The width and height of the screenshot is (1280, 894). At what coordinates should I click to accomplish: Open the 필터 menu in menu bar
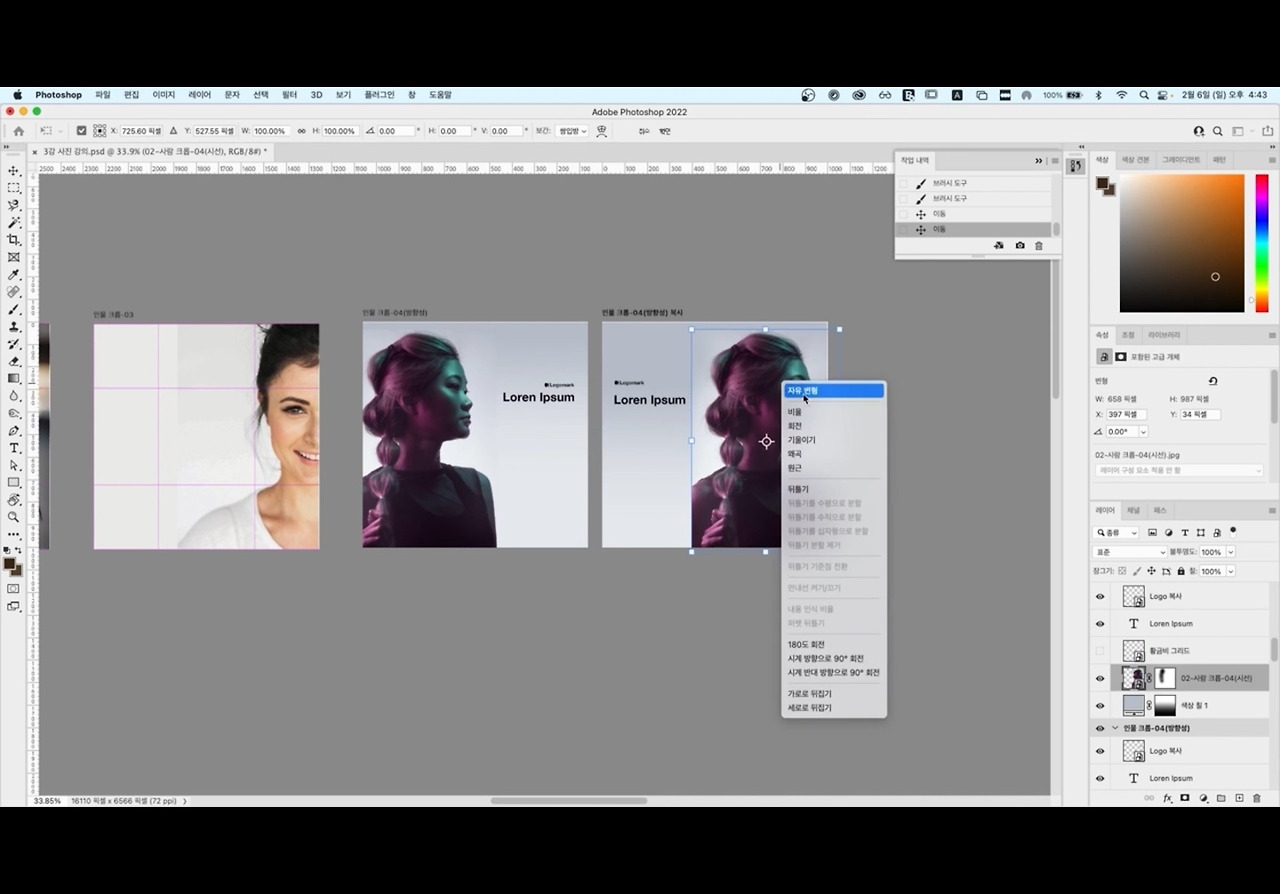click(x=289, y=95)
